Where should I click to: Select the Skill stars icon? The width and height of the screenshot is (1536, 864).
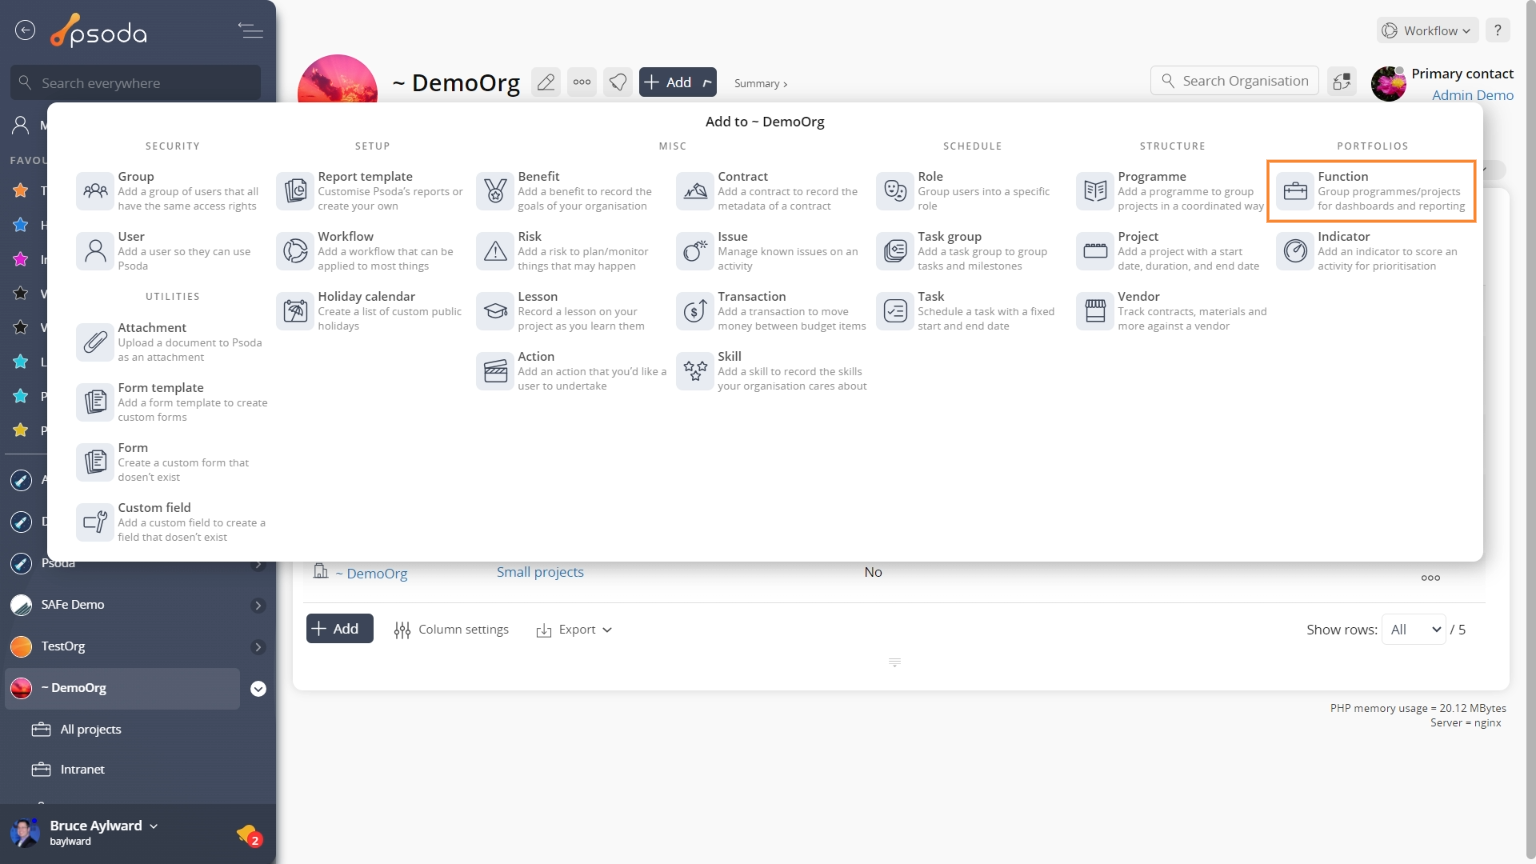point(696,371)
